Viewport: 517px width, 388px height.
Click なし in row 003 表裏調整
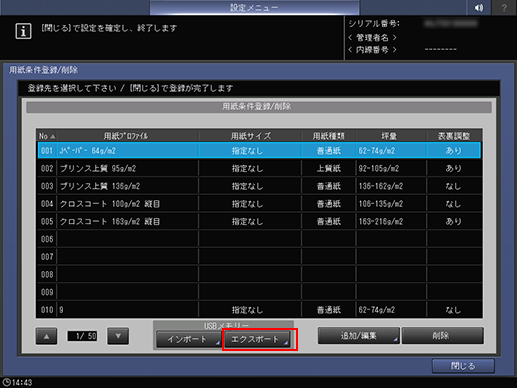[454, 186]
